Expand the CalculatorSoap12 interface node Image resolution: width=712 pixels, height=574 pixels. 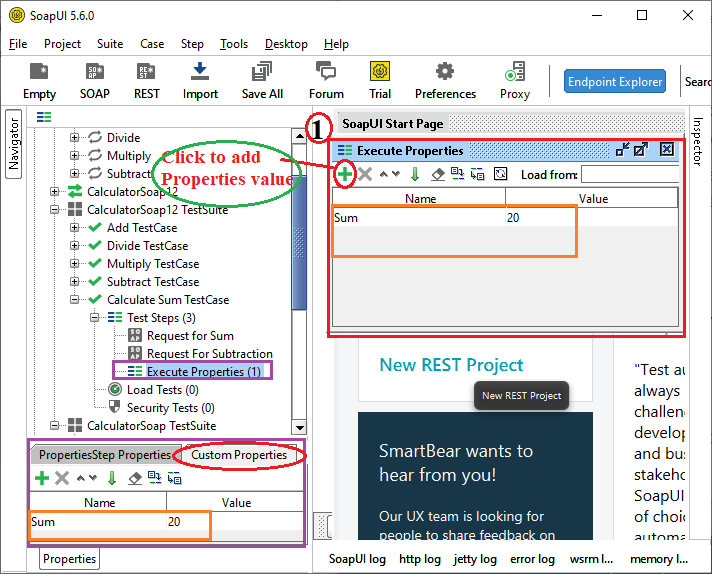54,192
